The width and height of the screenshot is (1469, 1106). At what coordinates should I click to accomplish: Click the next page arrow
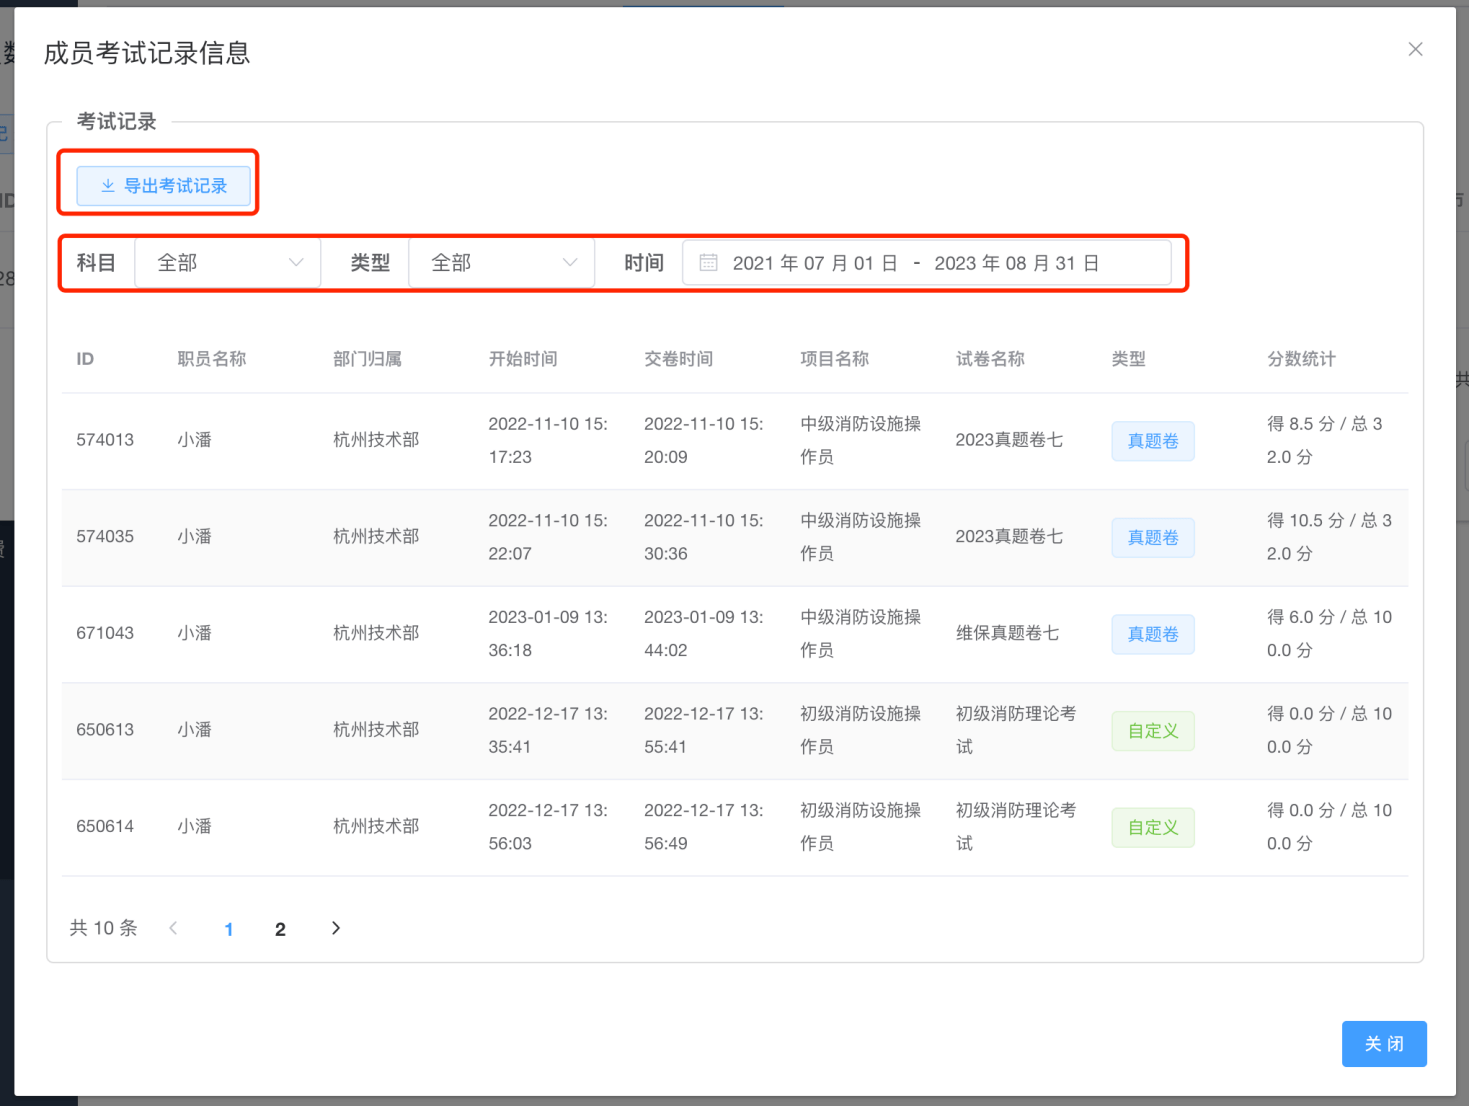pyautogui.click(x=336, y=928)
